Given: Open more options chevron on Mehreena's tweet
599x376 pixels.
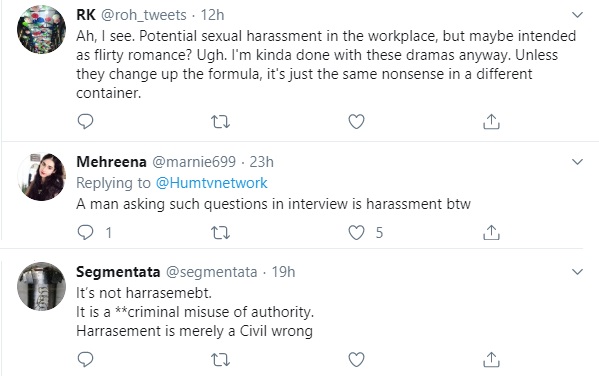Looking at the screenshot, I should [577, 162].
